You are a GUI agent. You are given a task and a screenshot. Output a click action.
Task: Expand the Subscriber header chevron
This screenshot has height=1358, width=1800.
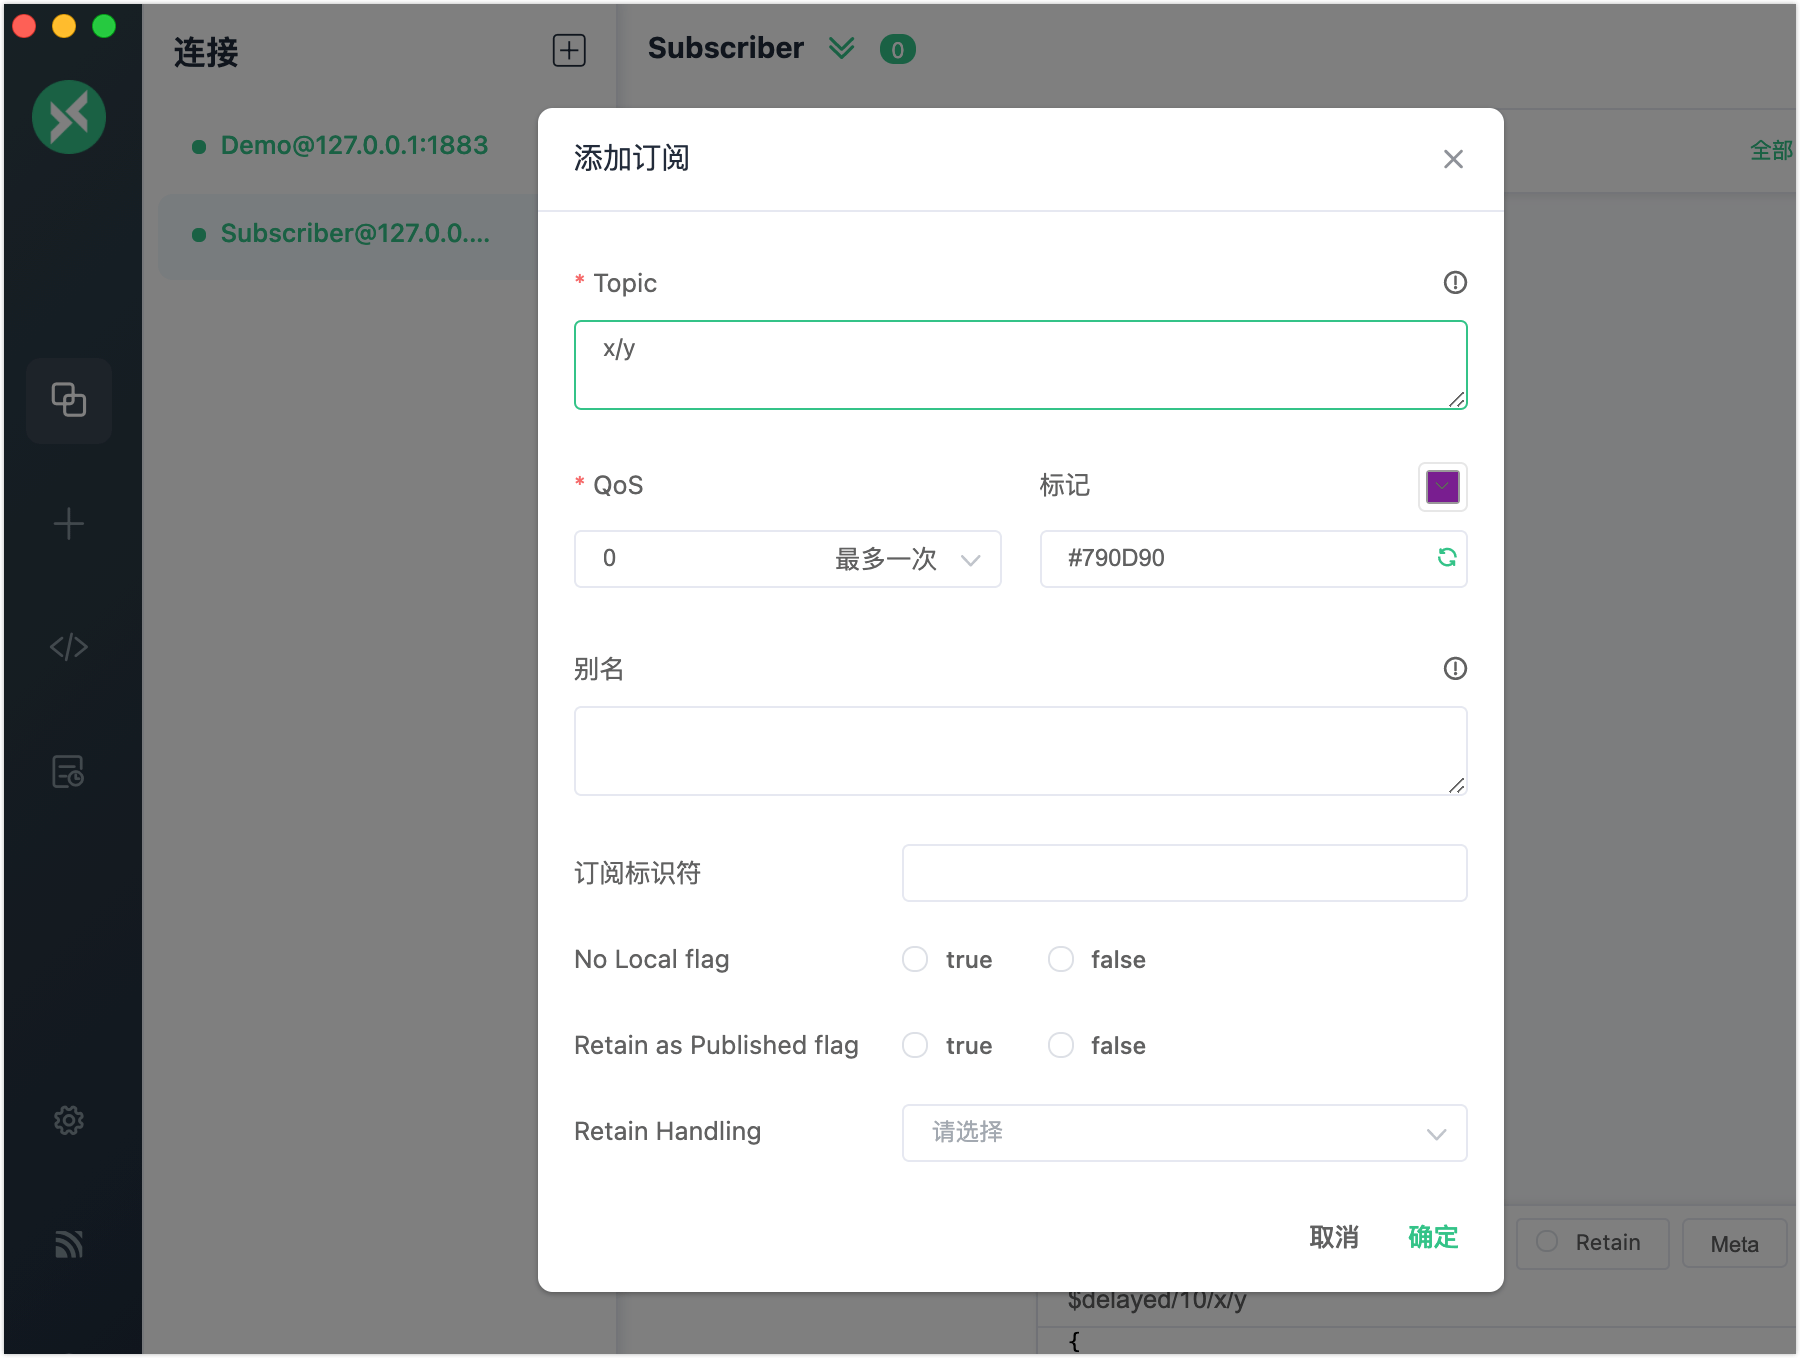click(842, 48)
